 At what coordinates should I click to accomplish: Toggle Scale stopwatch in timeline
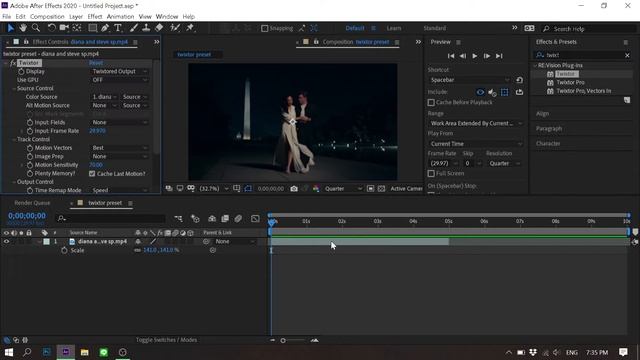click(x=64, y=250)
